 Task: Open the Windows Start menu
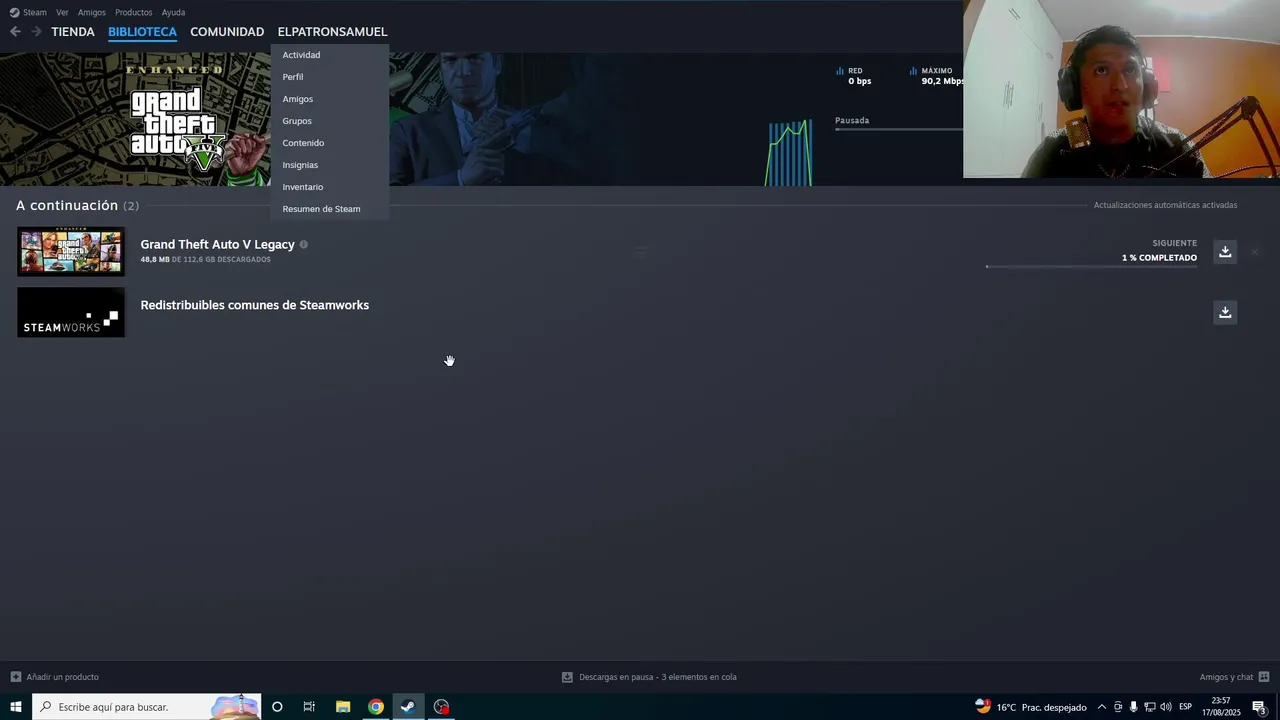coord(16,707)
